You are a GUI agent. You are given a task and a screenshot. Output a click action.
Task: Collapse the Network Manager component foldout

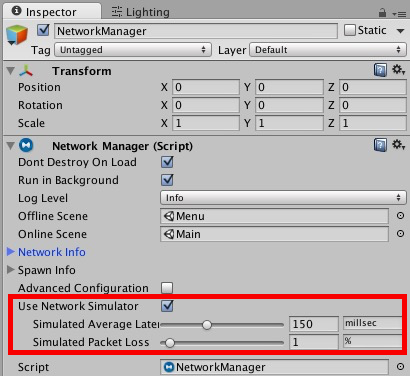pyautogui.click(x=11, y=146)
